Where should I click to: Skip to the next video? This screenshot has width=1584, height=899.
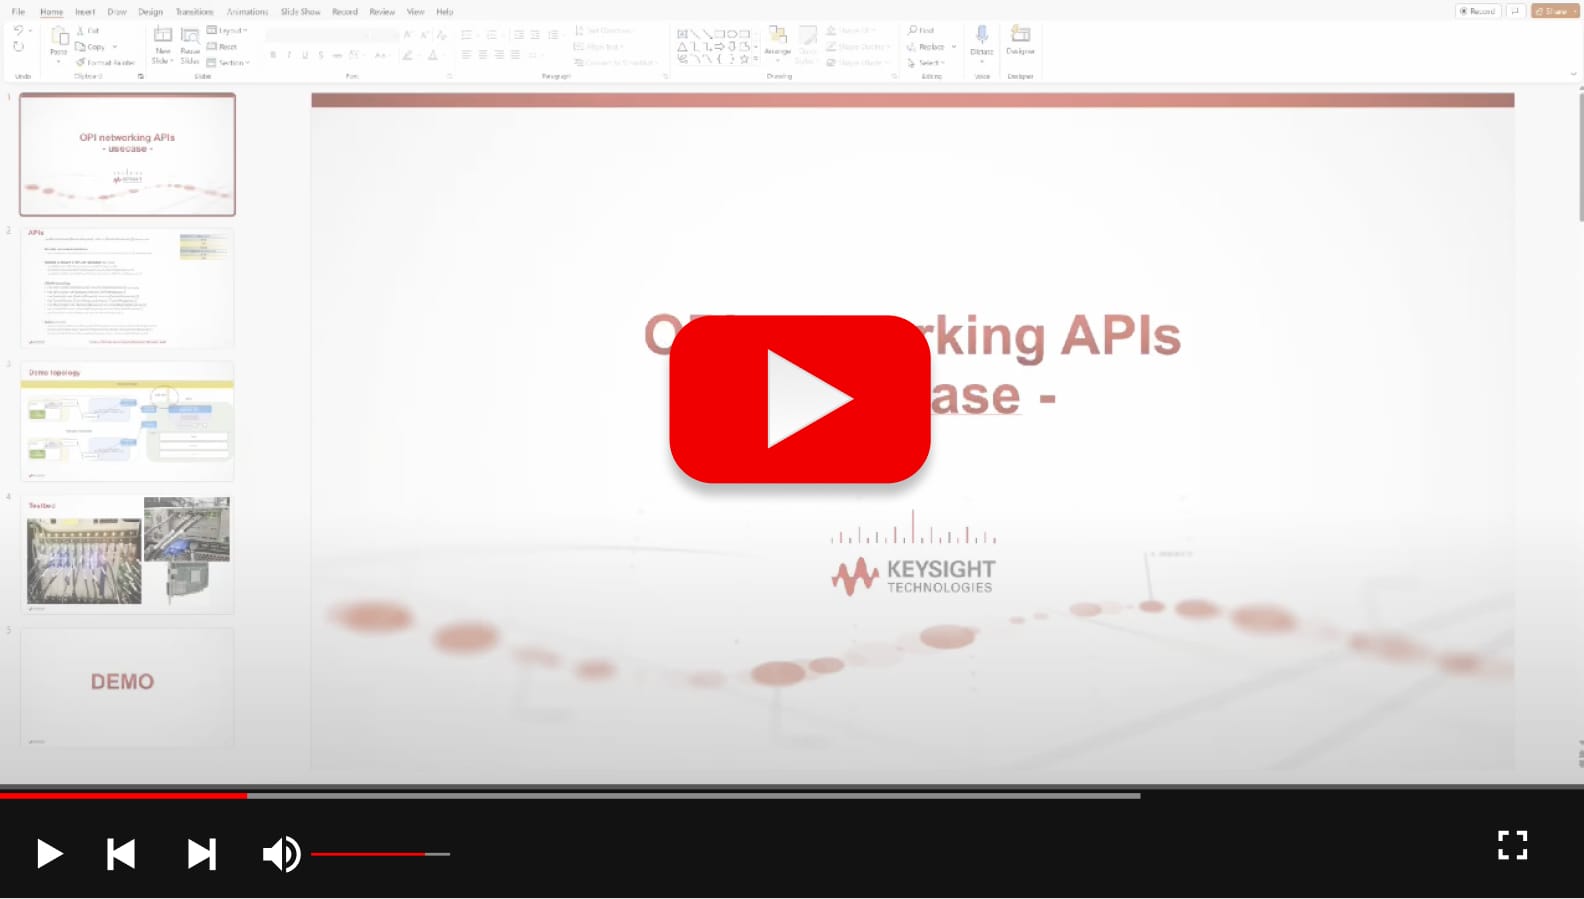pos(201,854)
